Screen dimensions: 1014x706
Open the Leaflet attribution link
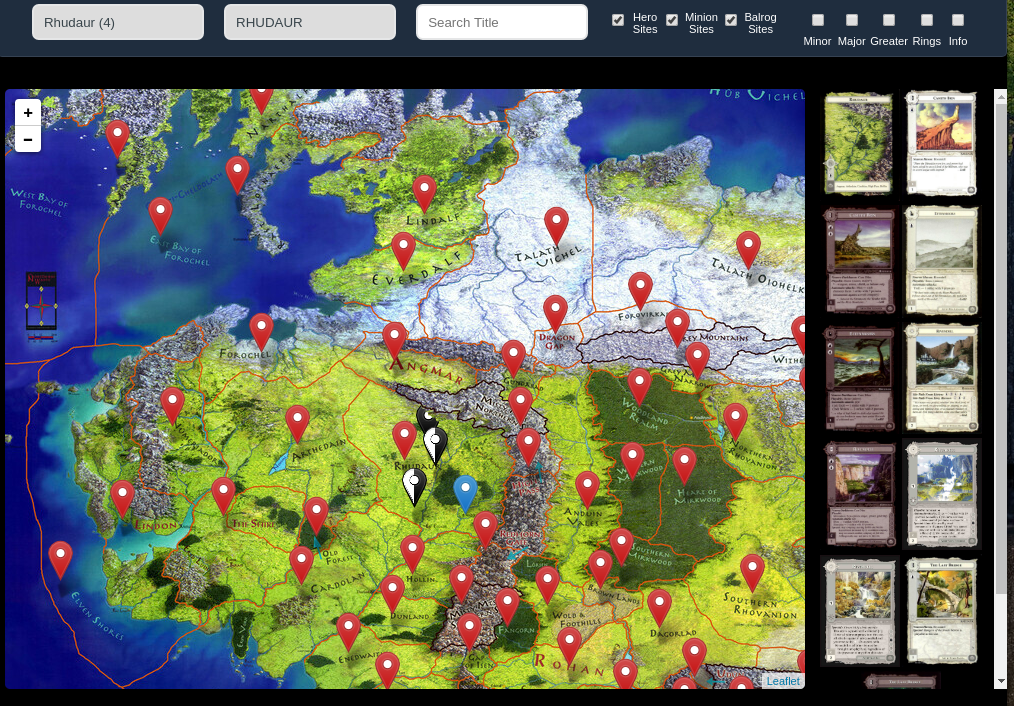coord(782,681)
